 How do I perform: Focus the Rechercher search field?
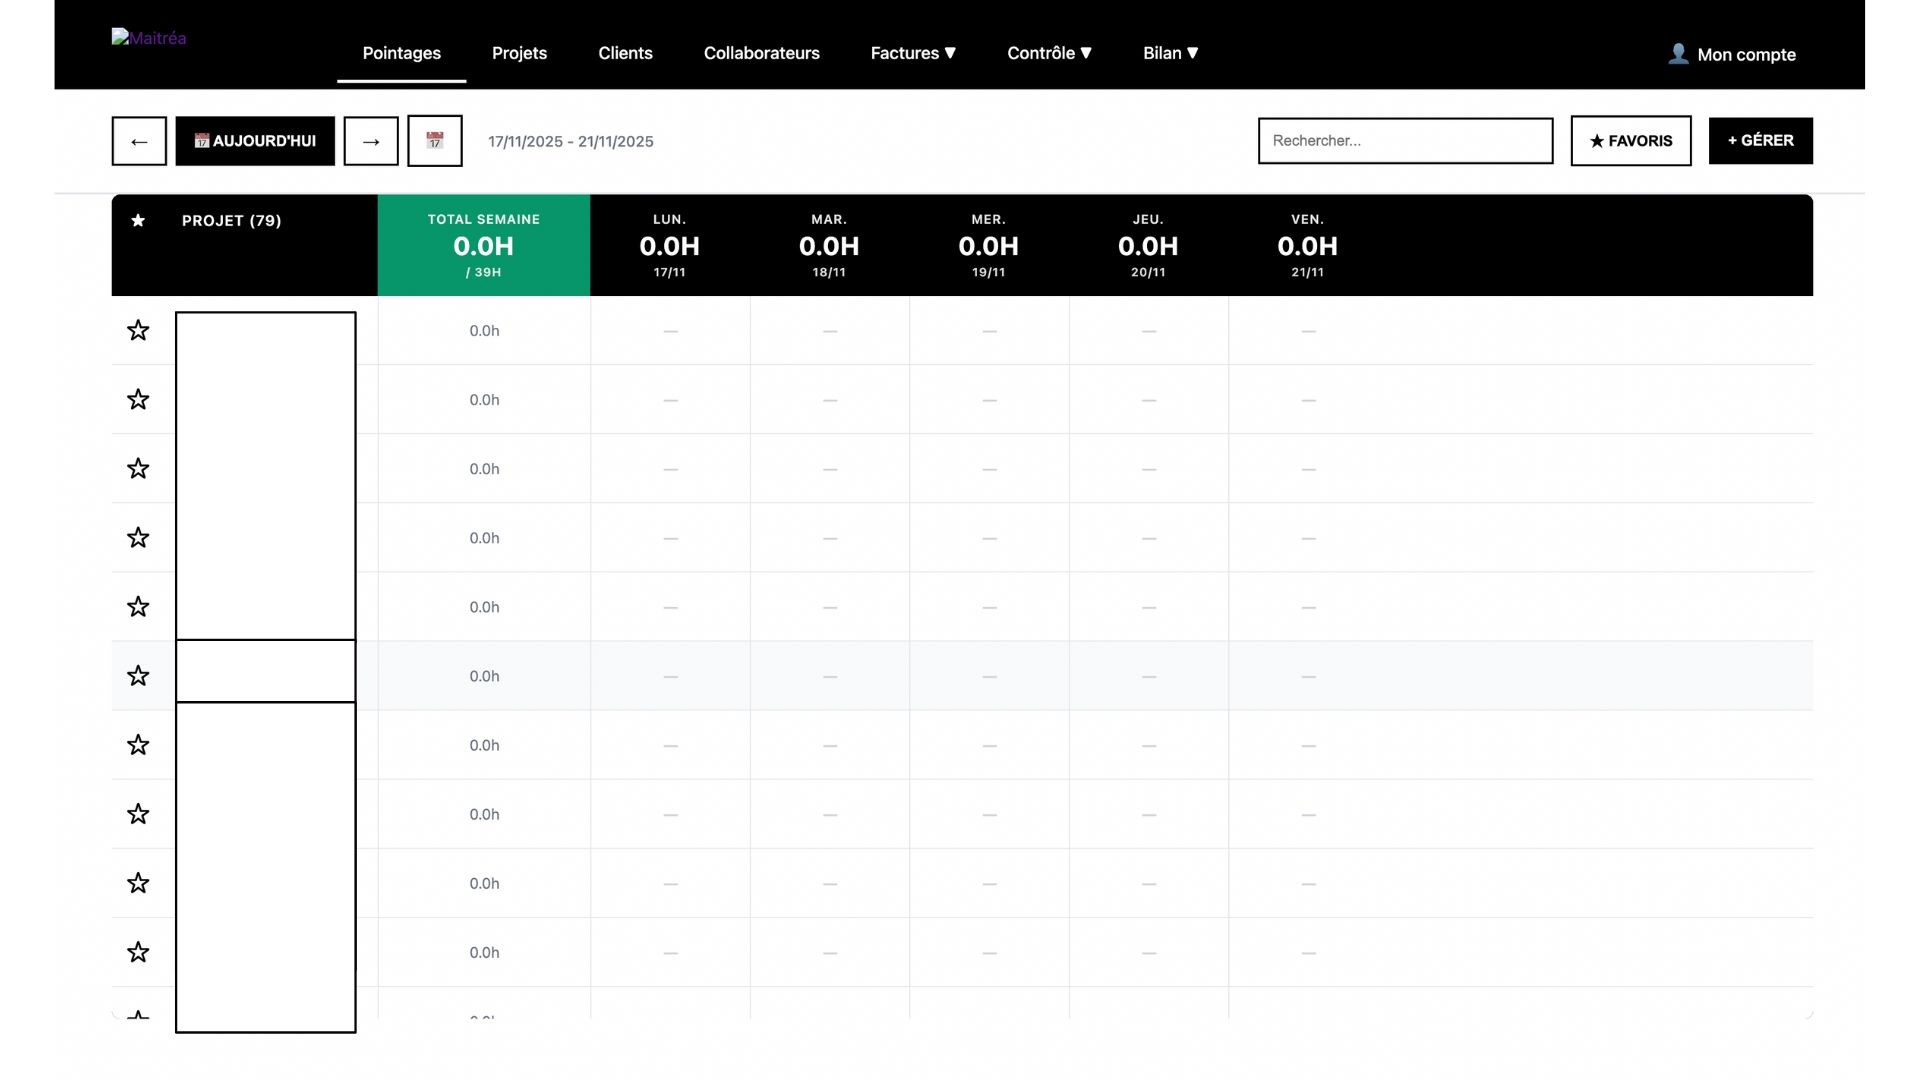coord(1405,141)
